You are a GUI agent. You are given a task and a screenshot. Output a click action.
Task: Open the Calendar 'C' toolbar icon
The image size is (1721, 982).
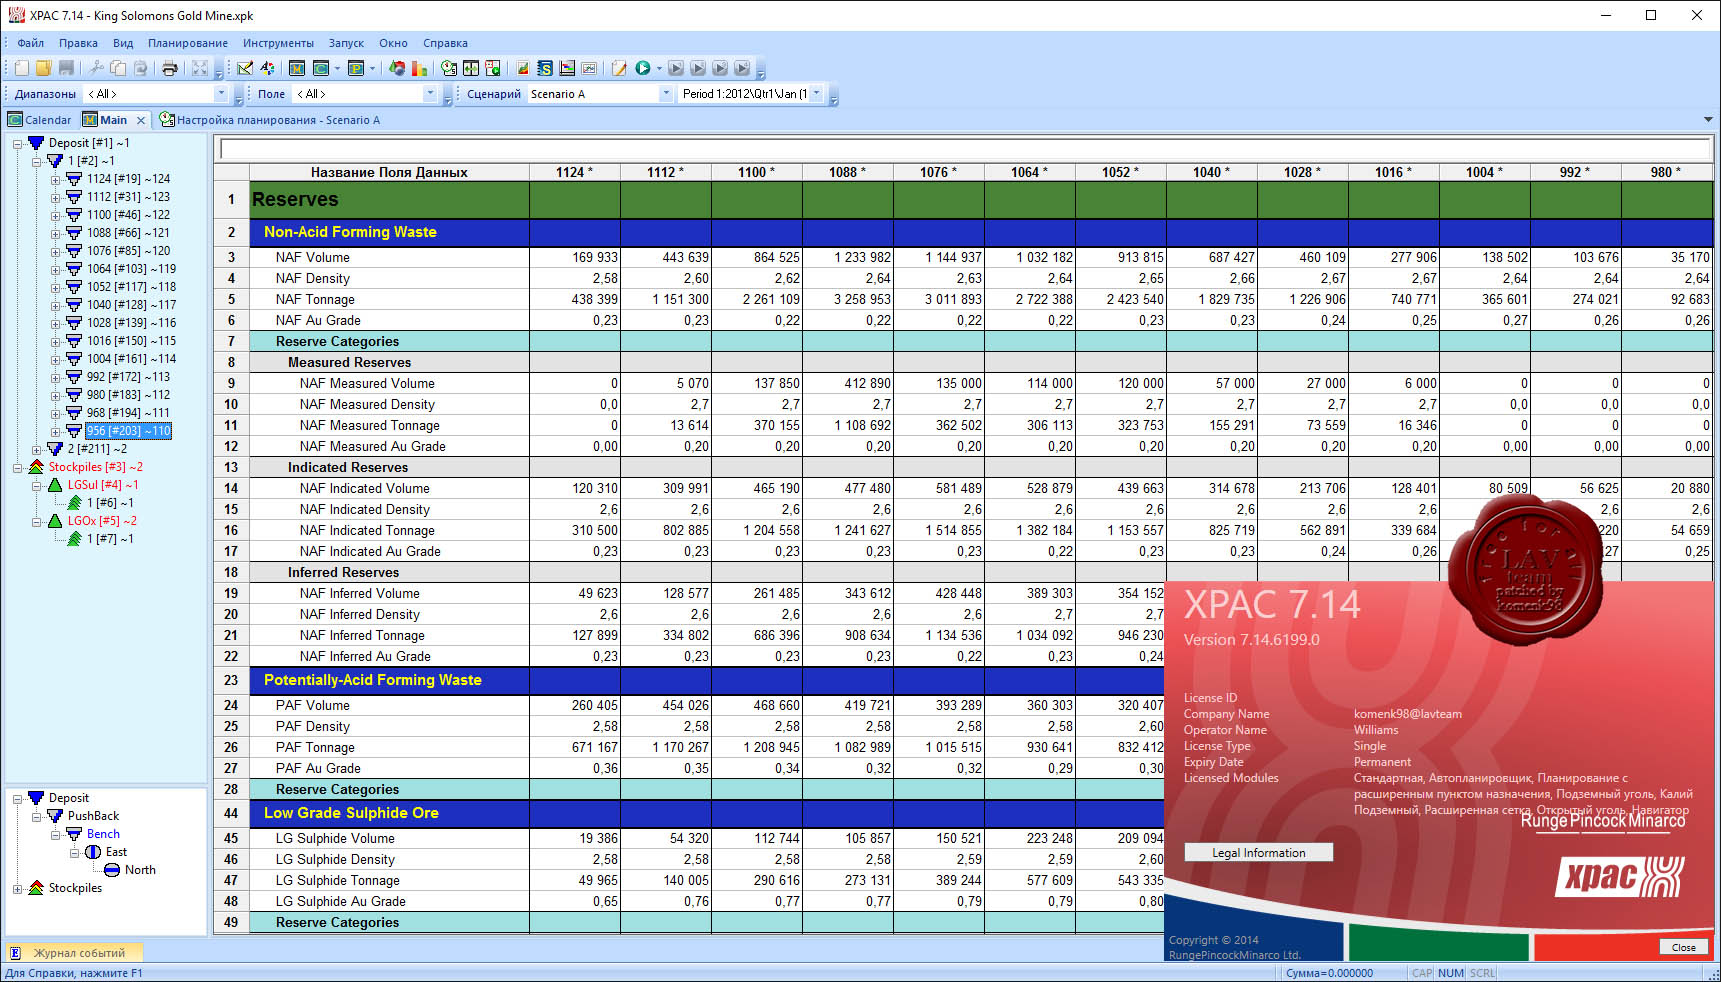coord(321,68)
